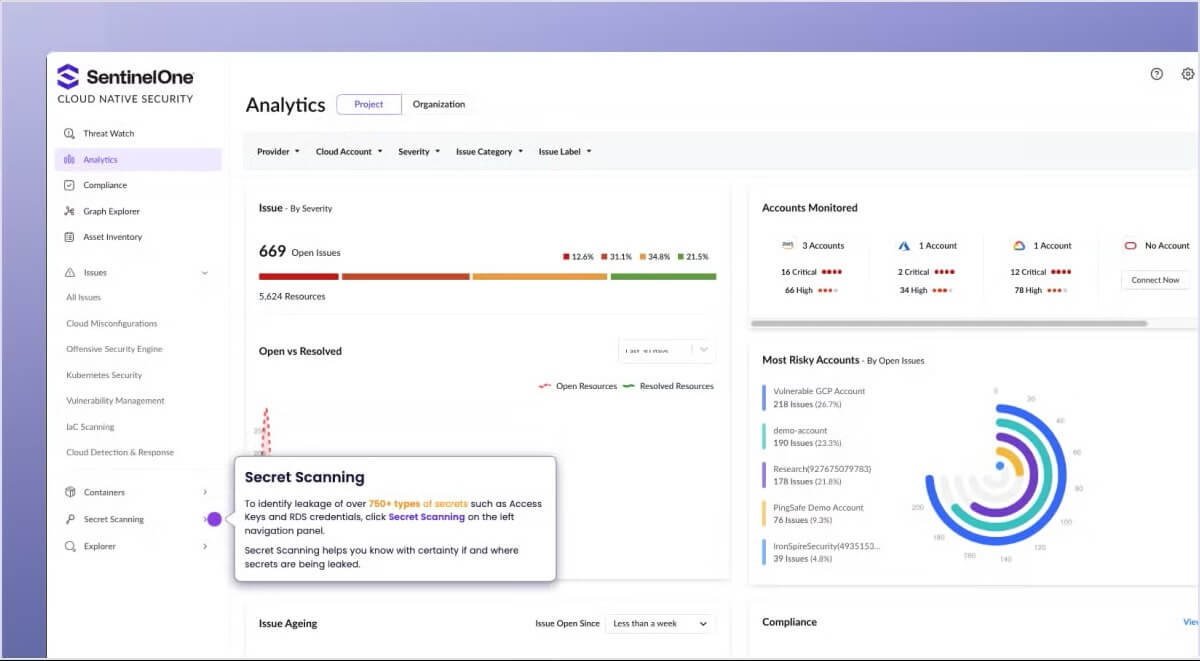Click the Explorer magnifier icon

click(70, 546)
